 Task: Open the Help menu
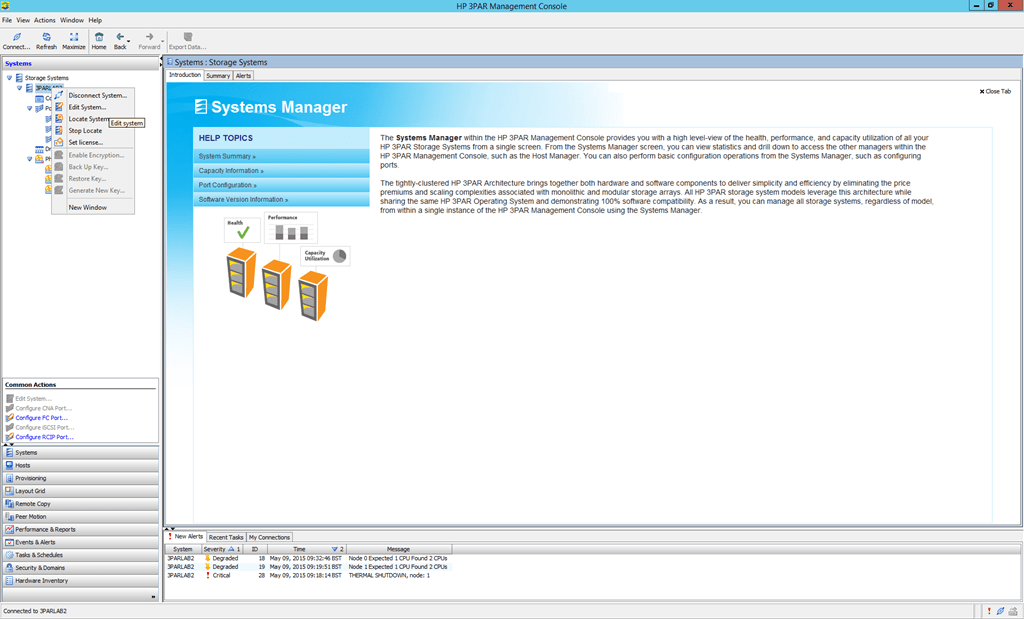pyautogui.click(x=95, y=20)
